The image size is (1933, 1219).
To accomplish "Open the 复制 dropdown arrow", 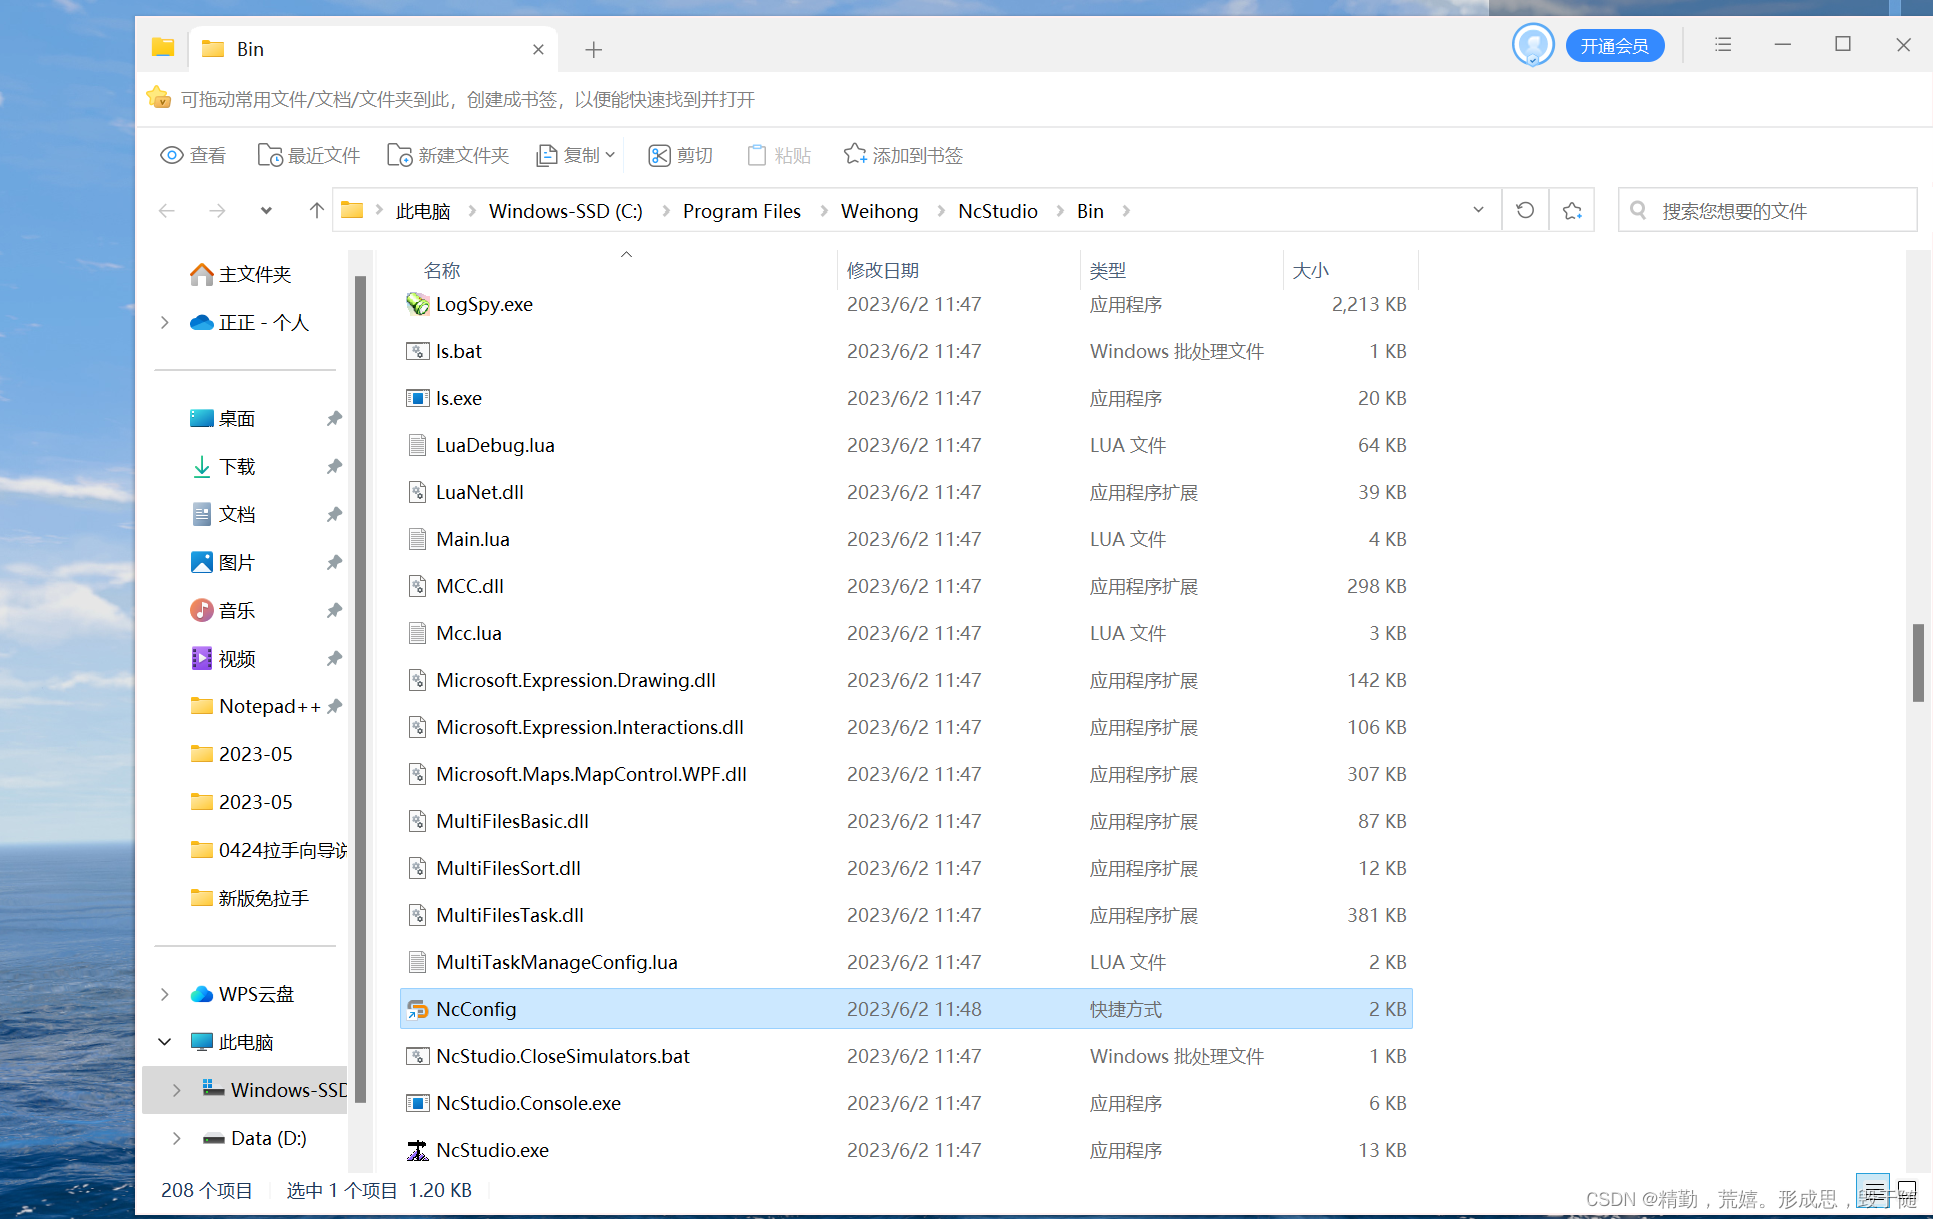I will [x=610, y=155].
